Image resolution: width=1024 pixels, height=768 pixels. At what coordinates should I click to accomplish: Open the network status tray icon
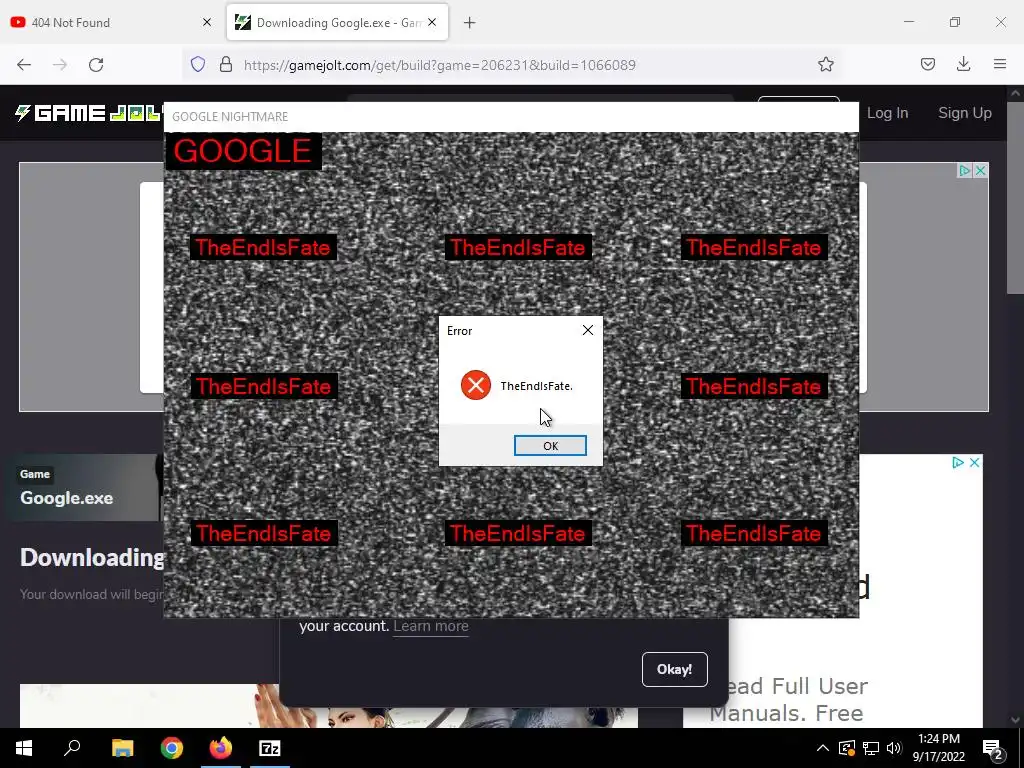pyautogui.click(x=871, y=748)
